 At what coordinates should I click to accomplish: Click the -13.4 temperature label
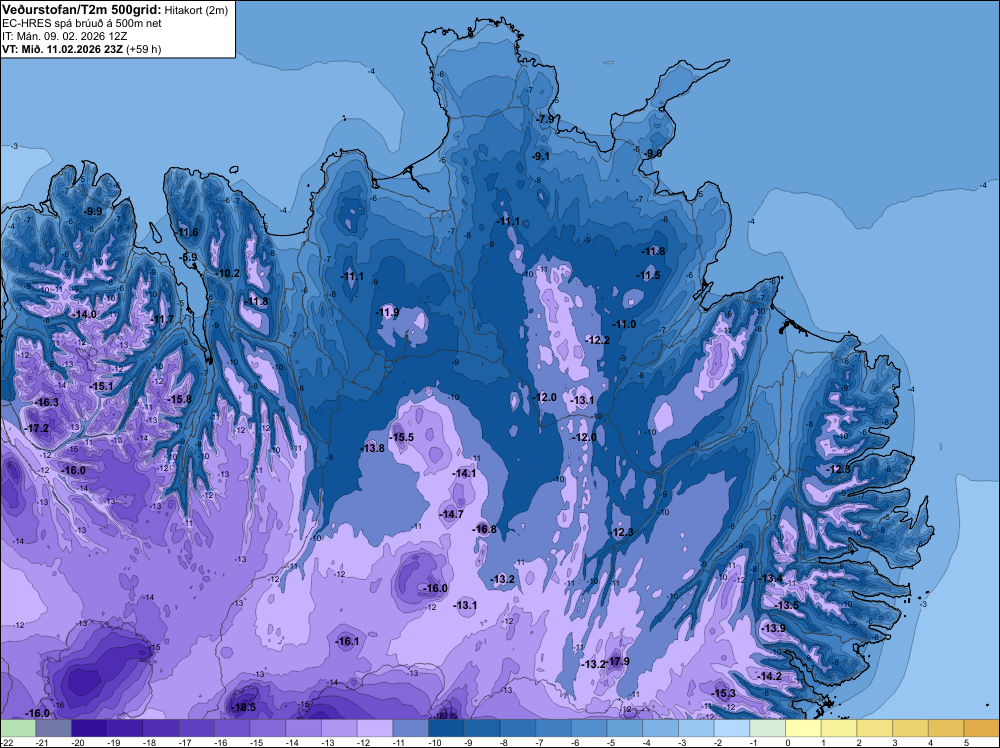(x=770, y=578)
